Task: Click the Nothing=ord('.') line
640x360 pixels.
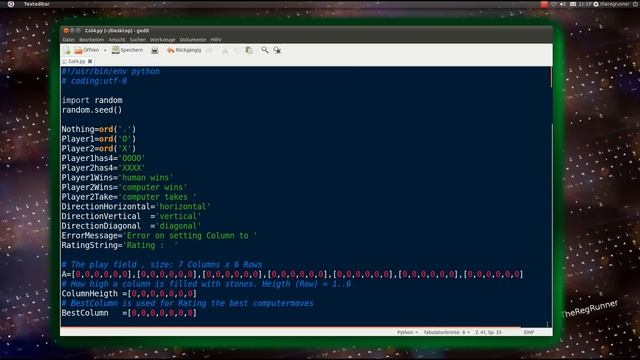Action: point(99,129)
